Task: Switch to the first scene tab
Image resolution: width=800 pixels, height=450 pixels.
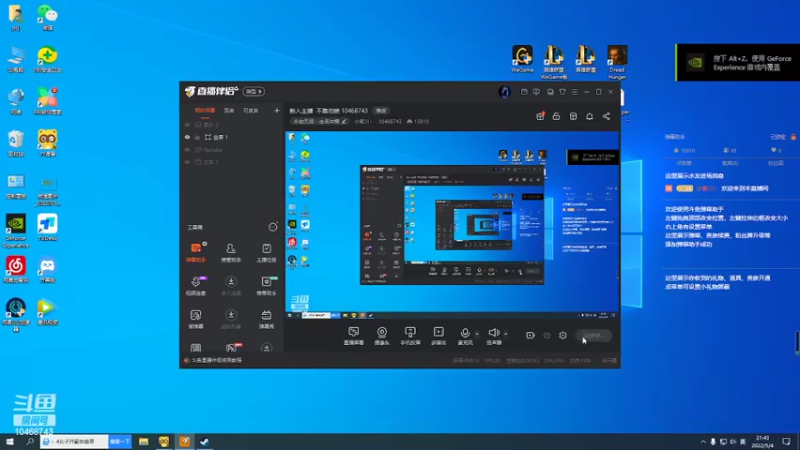Action: (205, 110)
